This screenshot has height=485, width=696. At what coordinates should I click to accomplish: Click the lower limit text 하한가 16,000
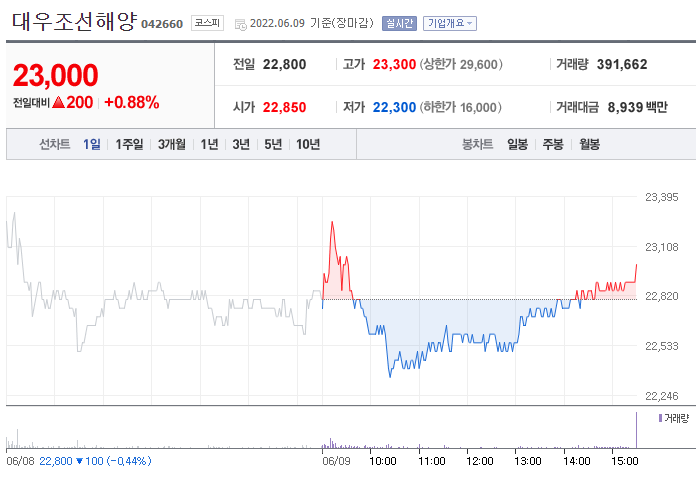461,107
